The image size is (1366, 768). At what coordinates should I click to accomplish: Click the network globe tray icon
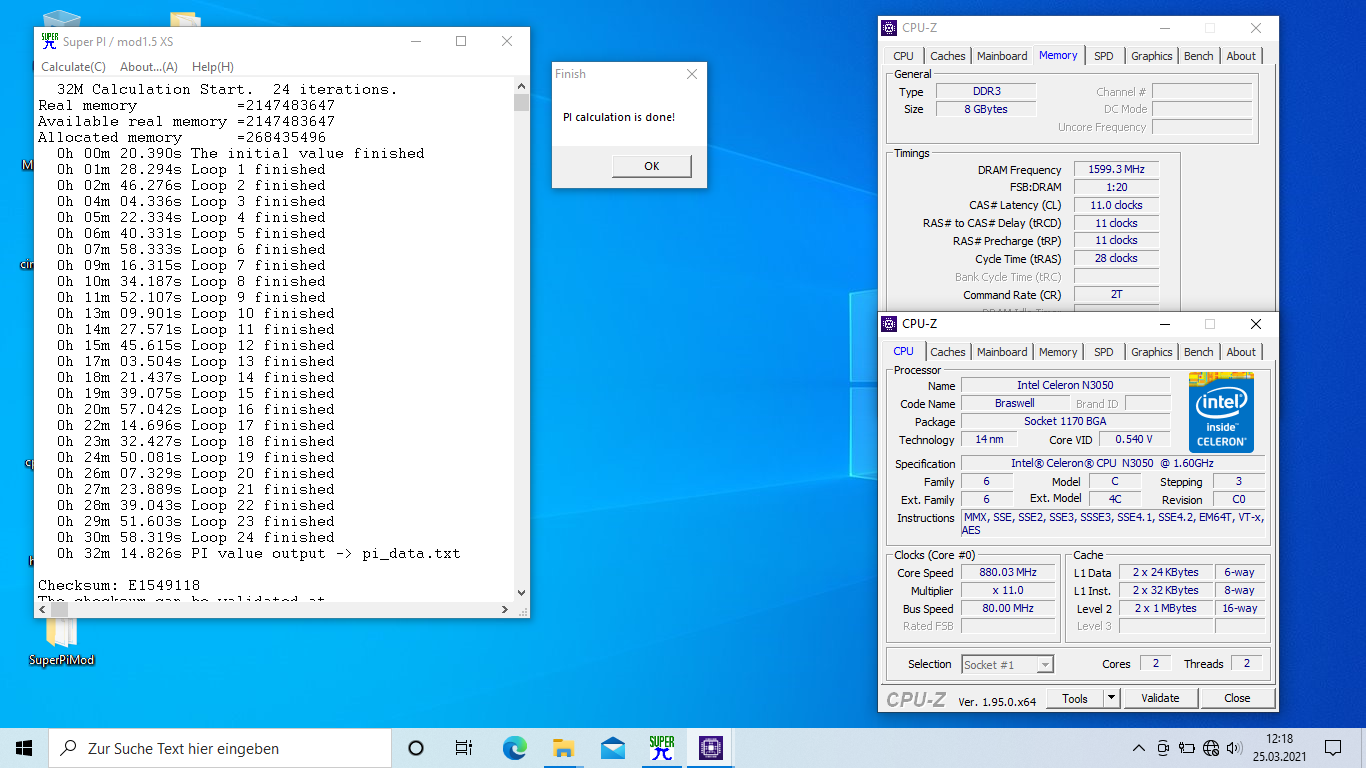point(1211,748)
